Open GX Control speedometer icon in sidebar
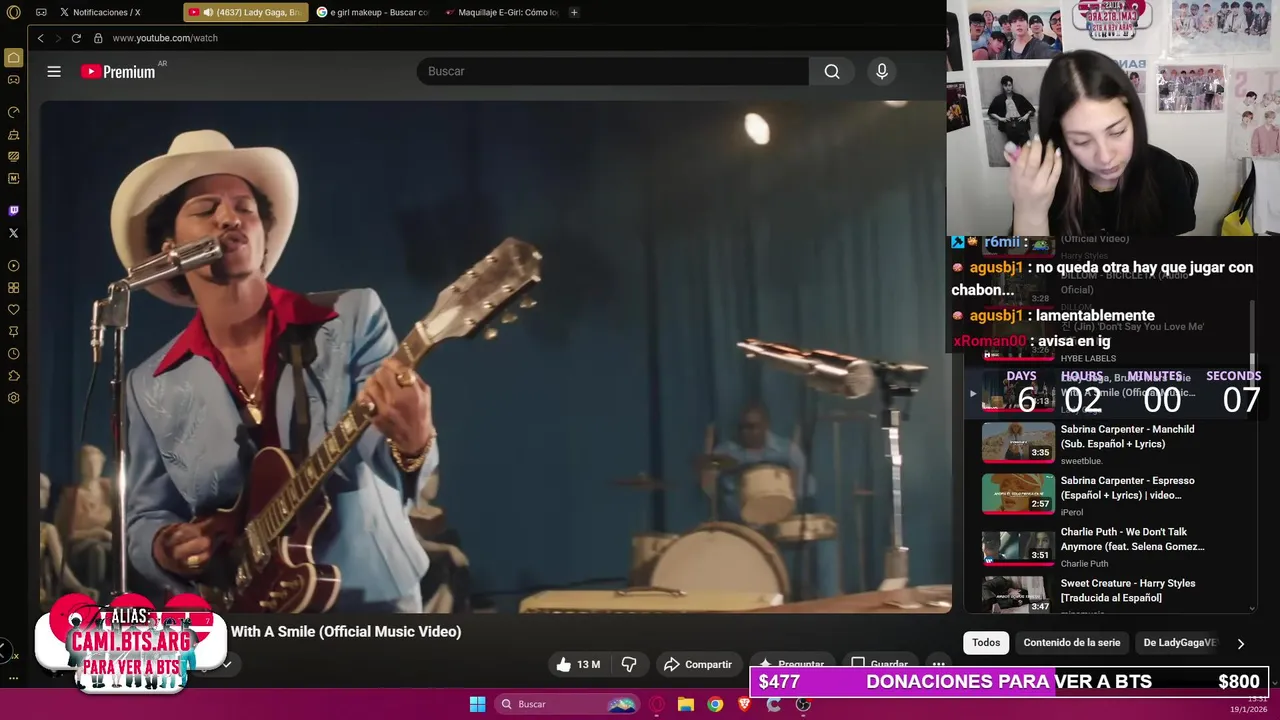1280x720 pixels. pos(13,112)
